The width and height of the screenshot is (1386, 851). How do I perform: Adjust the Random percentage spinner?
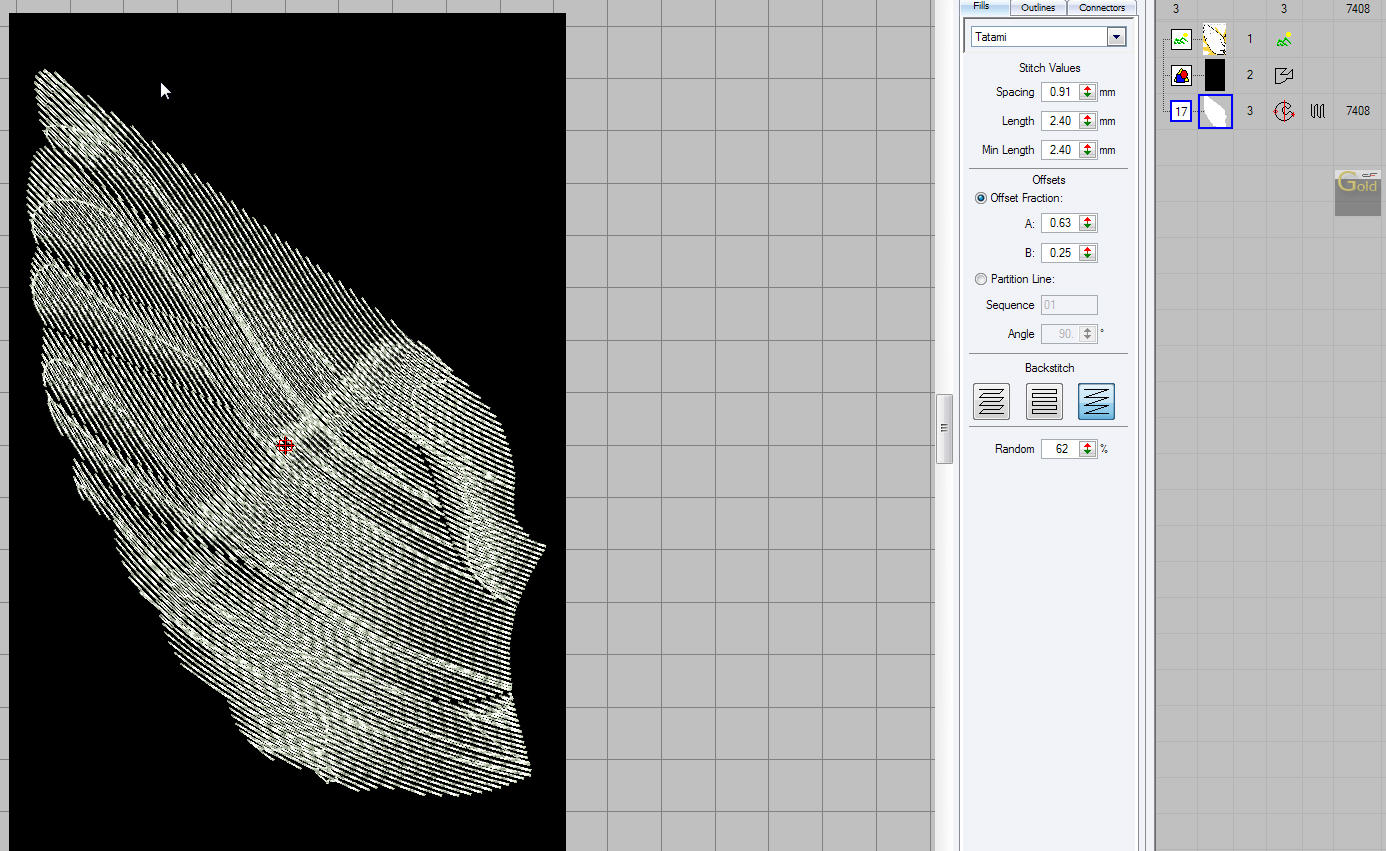tap(1087, 449)
